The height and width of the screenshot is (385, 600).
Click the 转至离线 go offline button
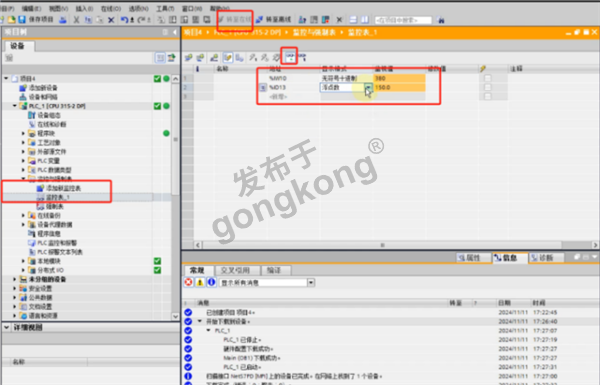(x=274, y=19)
